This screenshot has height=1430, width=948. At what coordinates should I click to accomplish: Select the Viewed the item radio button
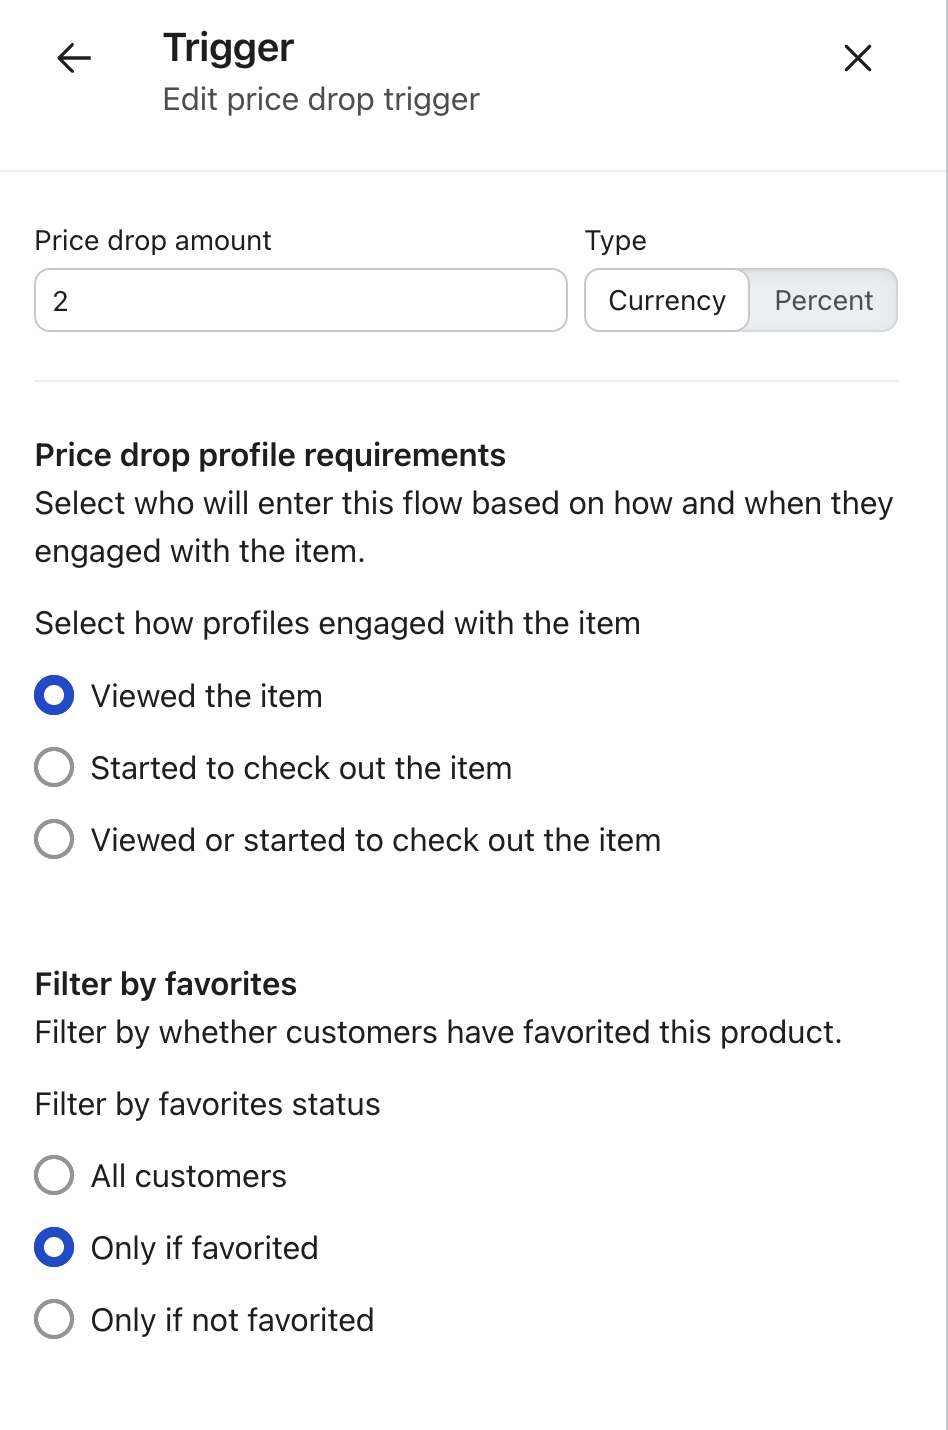[x=54, y=696]
